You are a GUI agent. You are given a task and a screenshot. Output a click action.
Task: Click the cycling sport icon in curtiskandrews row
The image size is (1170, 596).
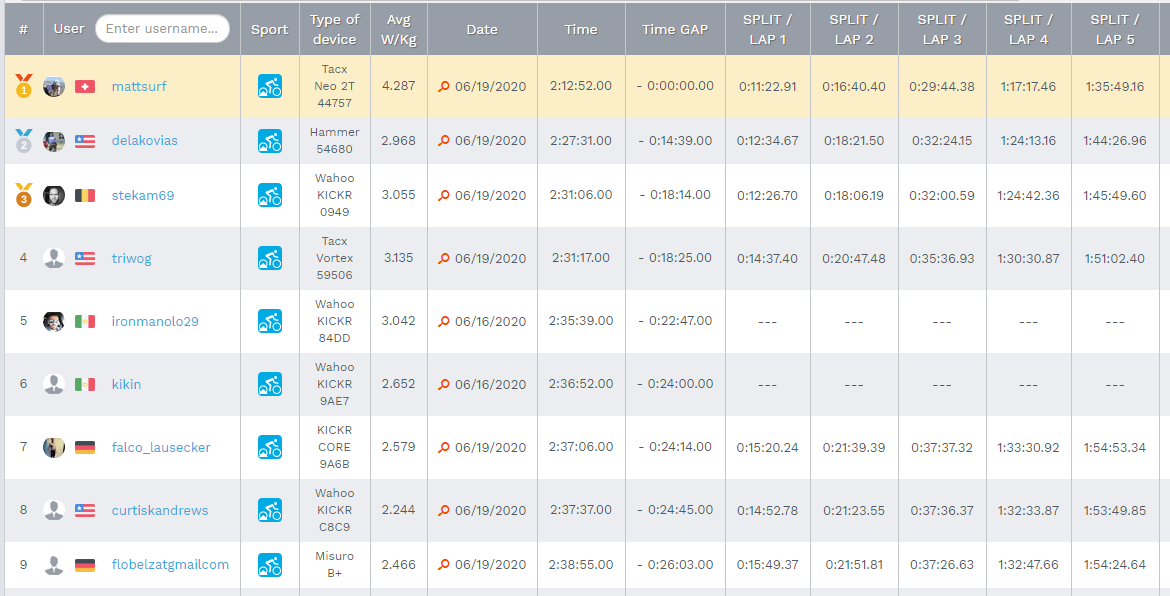click(269, 510)
